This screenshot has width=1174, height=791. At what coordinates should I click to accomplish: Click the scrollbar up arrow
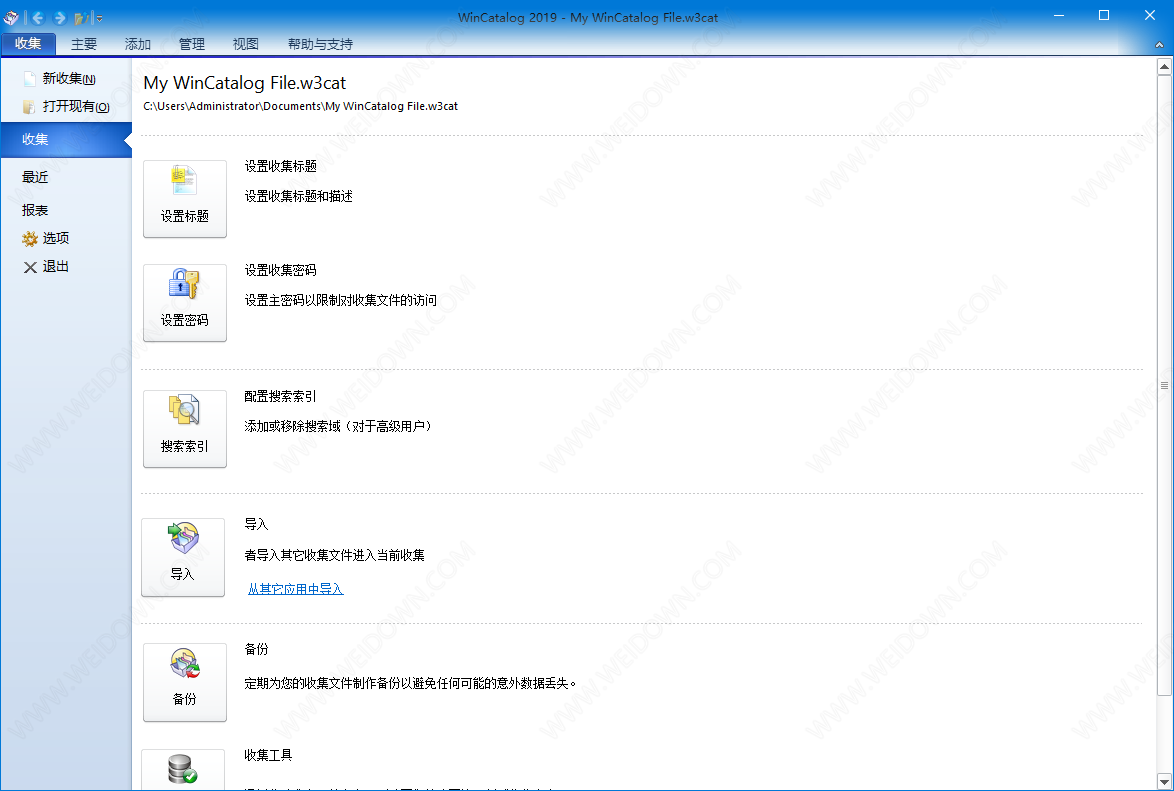1164,67
